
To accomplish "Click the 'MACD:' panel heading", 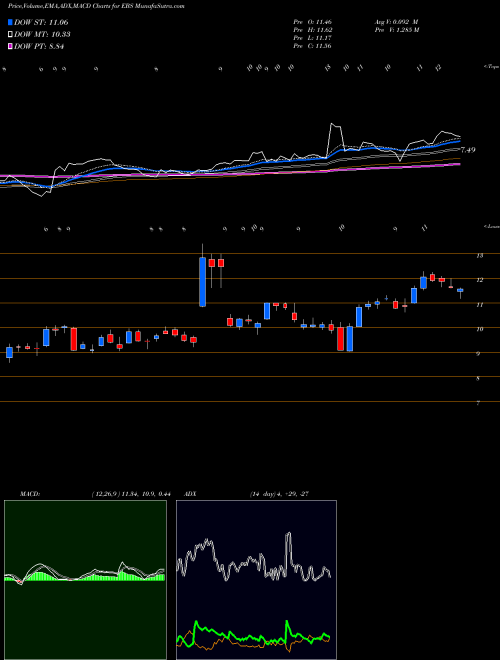I will (x=29, y=494).
